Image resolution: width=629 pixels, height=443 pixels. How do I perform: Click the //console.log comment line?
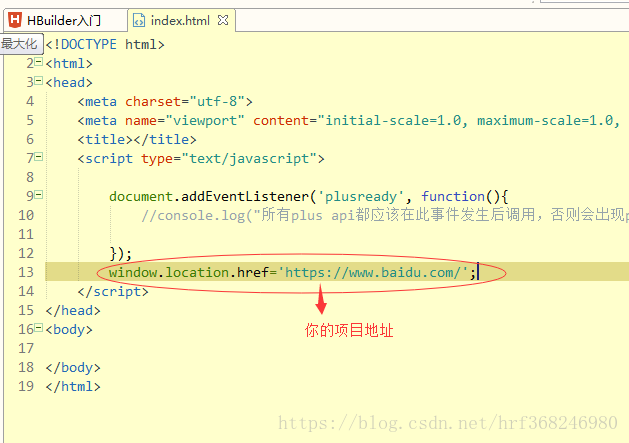[384, 215]
